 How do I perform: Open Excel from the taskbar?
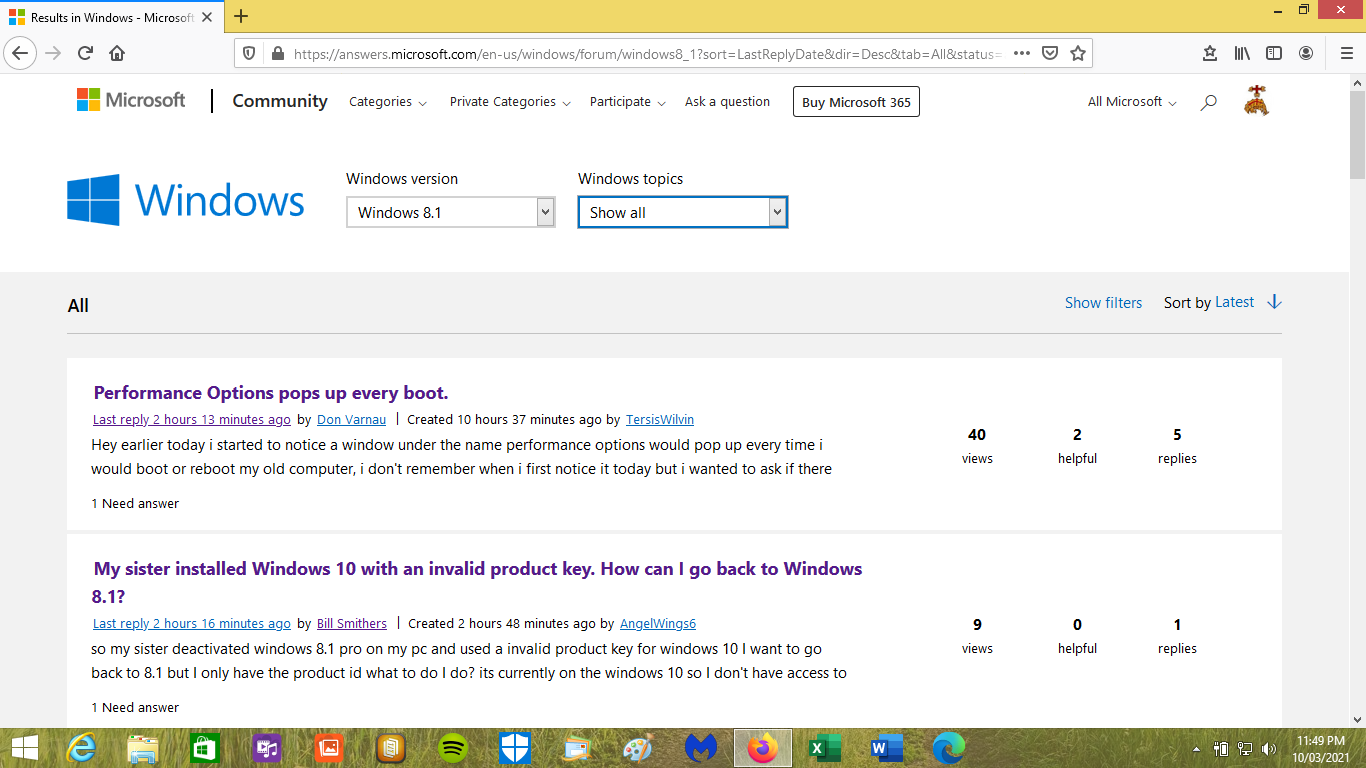coord(825,748)
